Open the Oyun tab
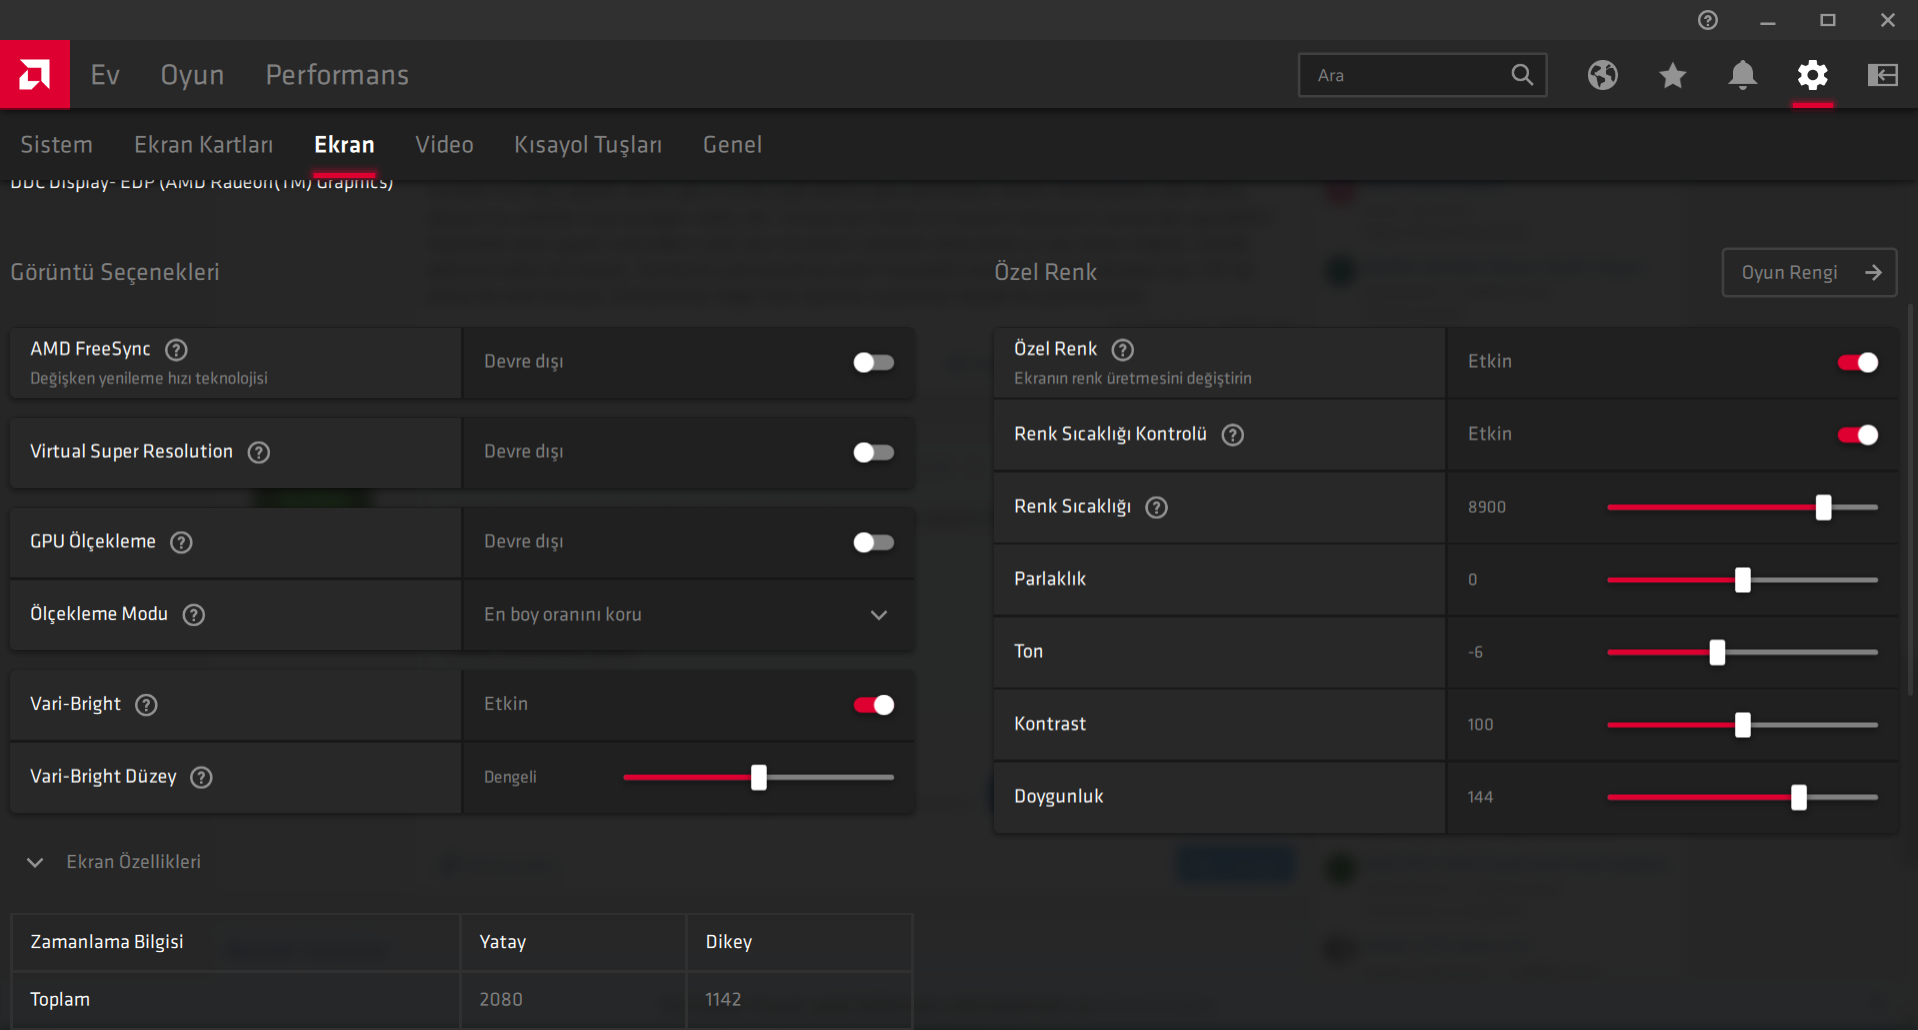 [192, 75]
